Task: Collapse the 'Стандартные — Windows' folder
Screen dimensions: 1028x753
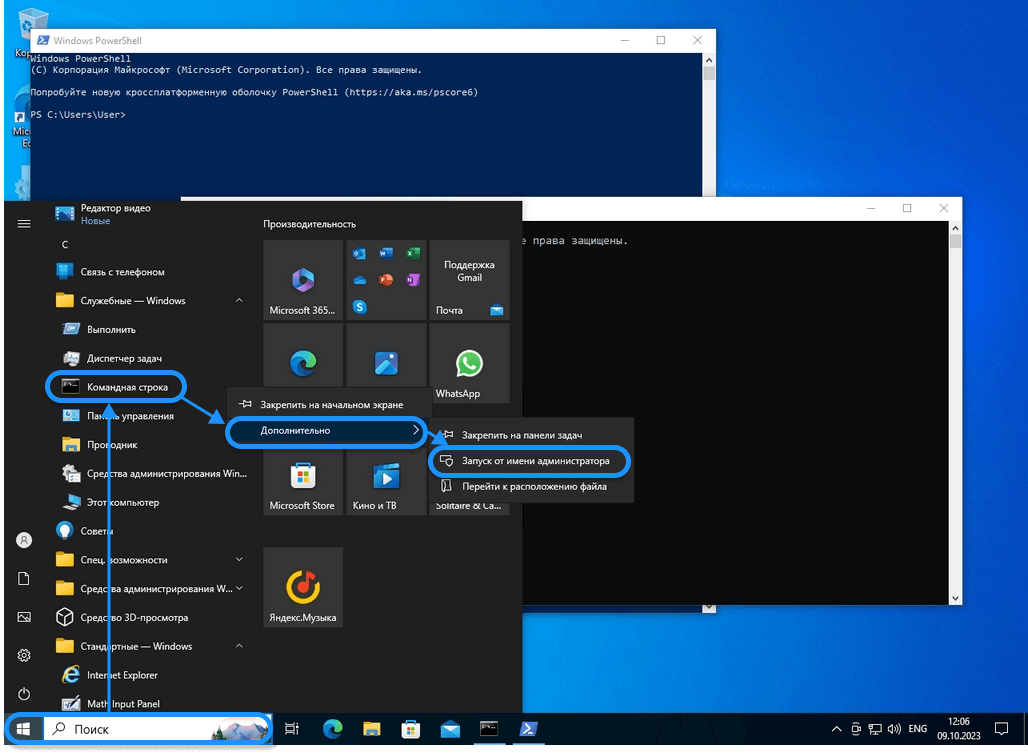Action: coord(239,646)
